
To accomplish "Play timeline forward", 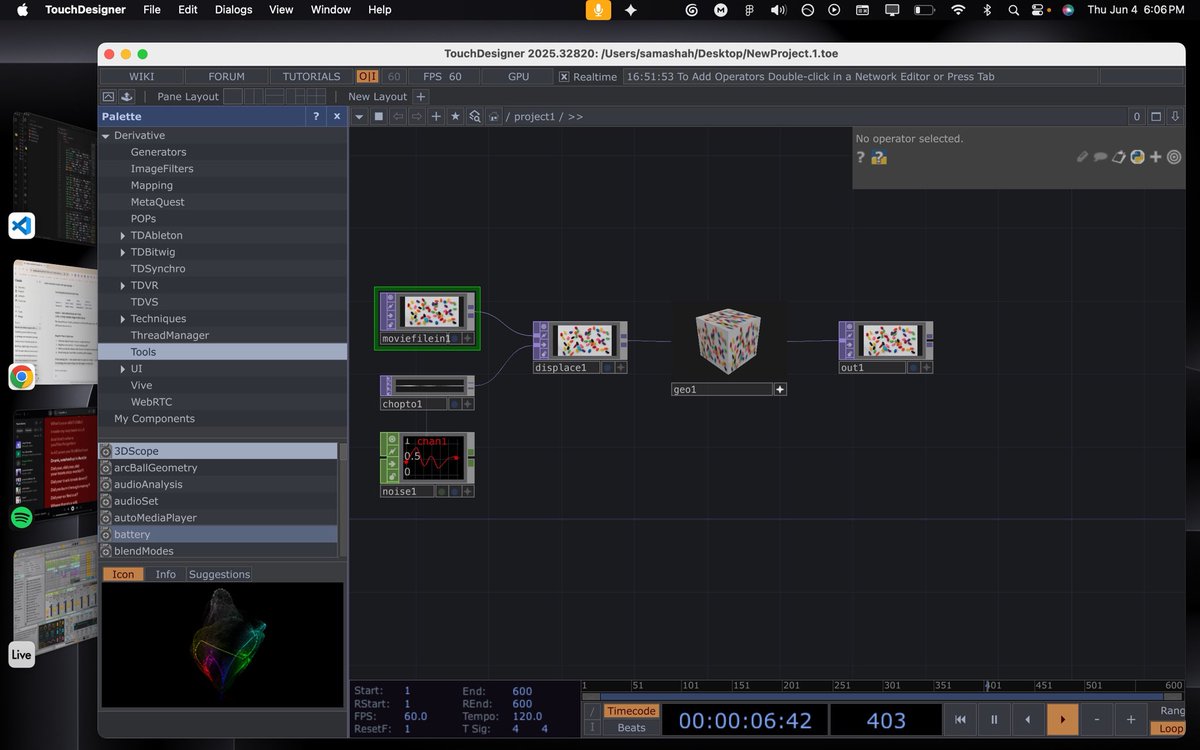I will click(1062, 719).
